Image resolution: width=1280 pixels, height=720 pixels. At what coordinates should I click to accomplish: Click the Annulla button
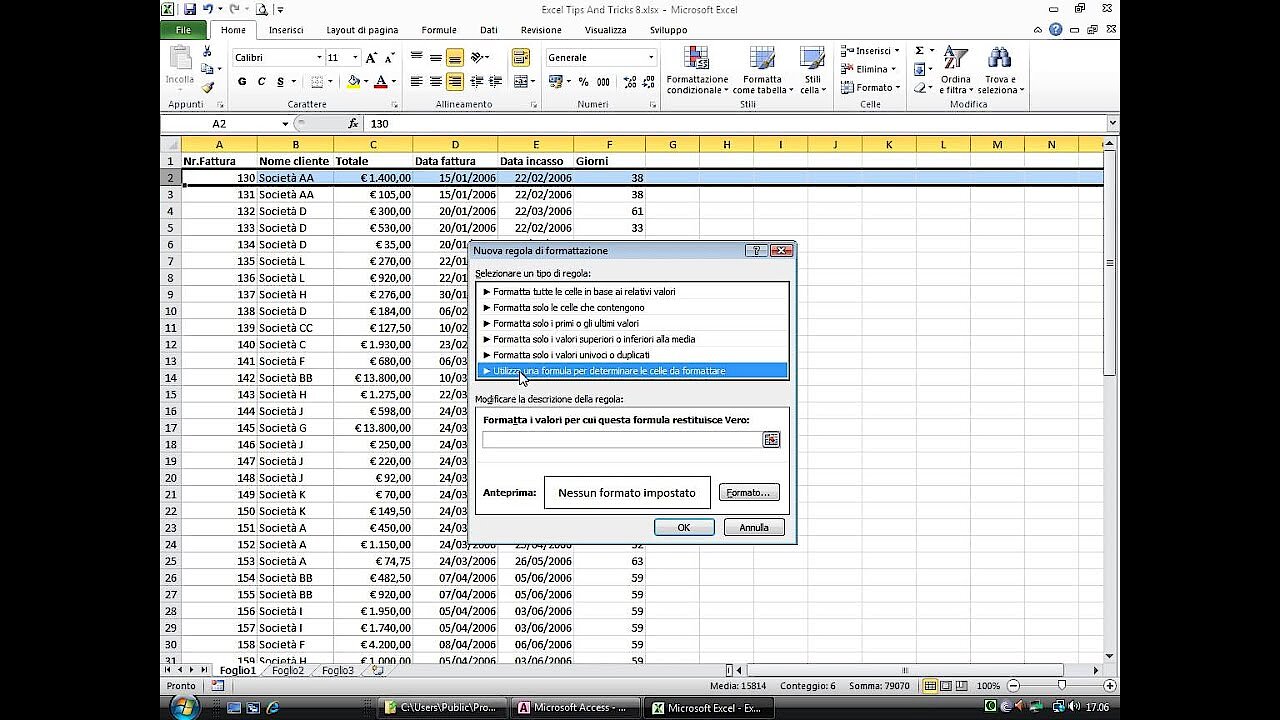pyautogui.click(x=754, y=528)
